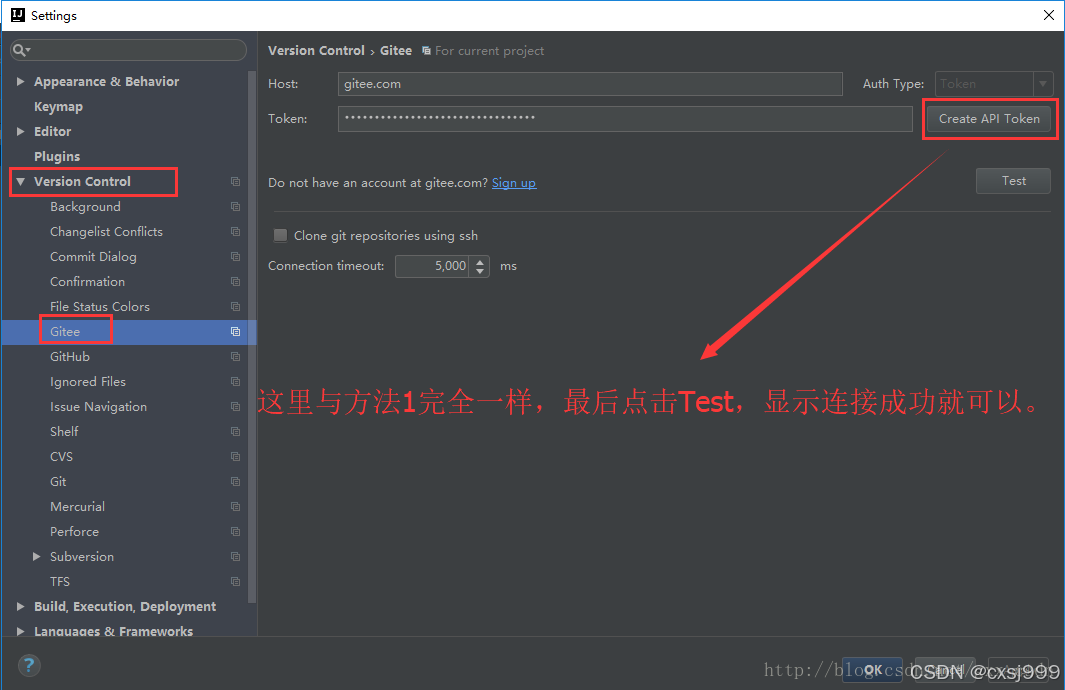Select Ignored Files entry
The height and width of the screenshot is (690, 1065).
[88, 382]
